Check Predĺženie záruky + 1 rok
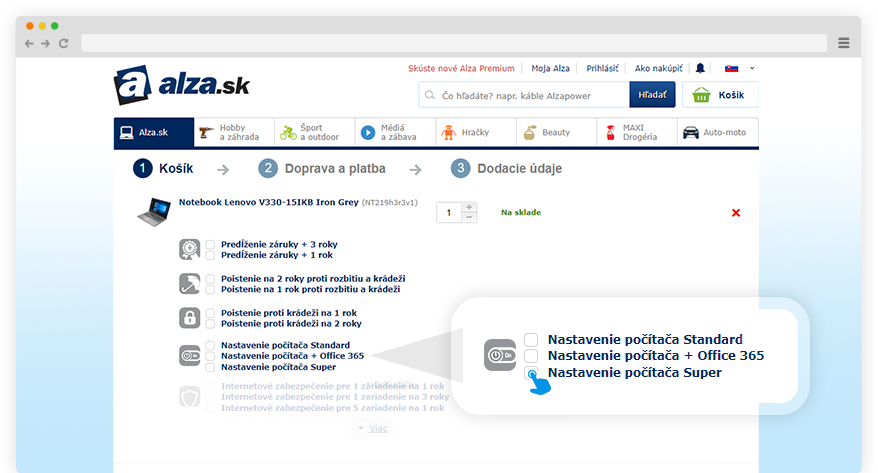This screenshot has height=473, width=878. pos(210,255)
